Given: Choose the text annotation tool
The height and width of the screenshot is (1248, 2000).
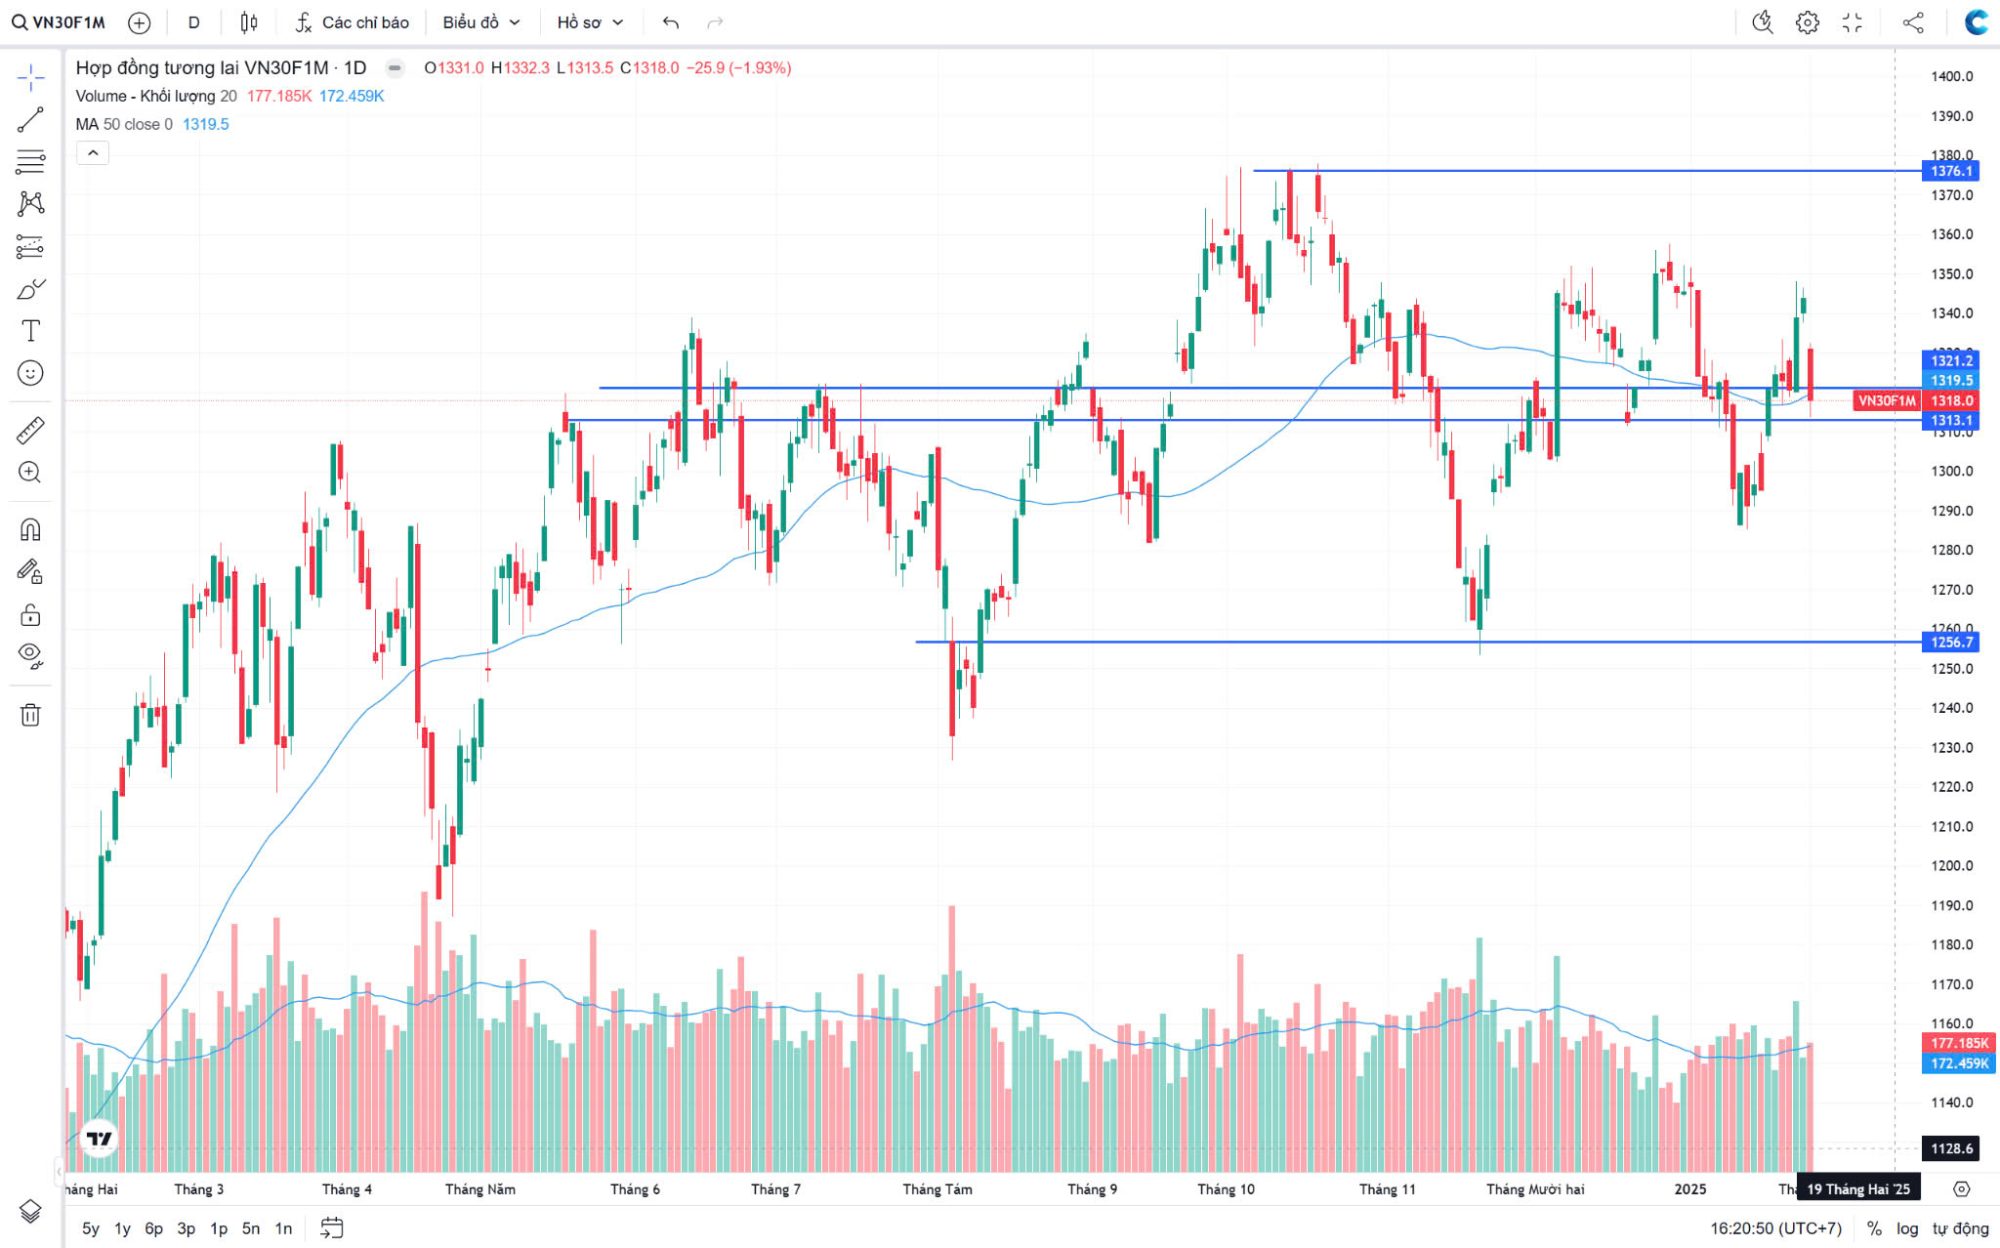Looking at the screenshot, I should coord(30,331).
